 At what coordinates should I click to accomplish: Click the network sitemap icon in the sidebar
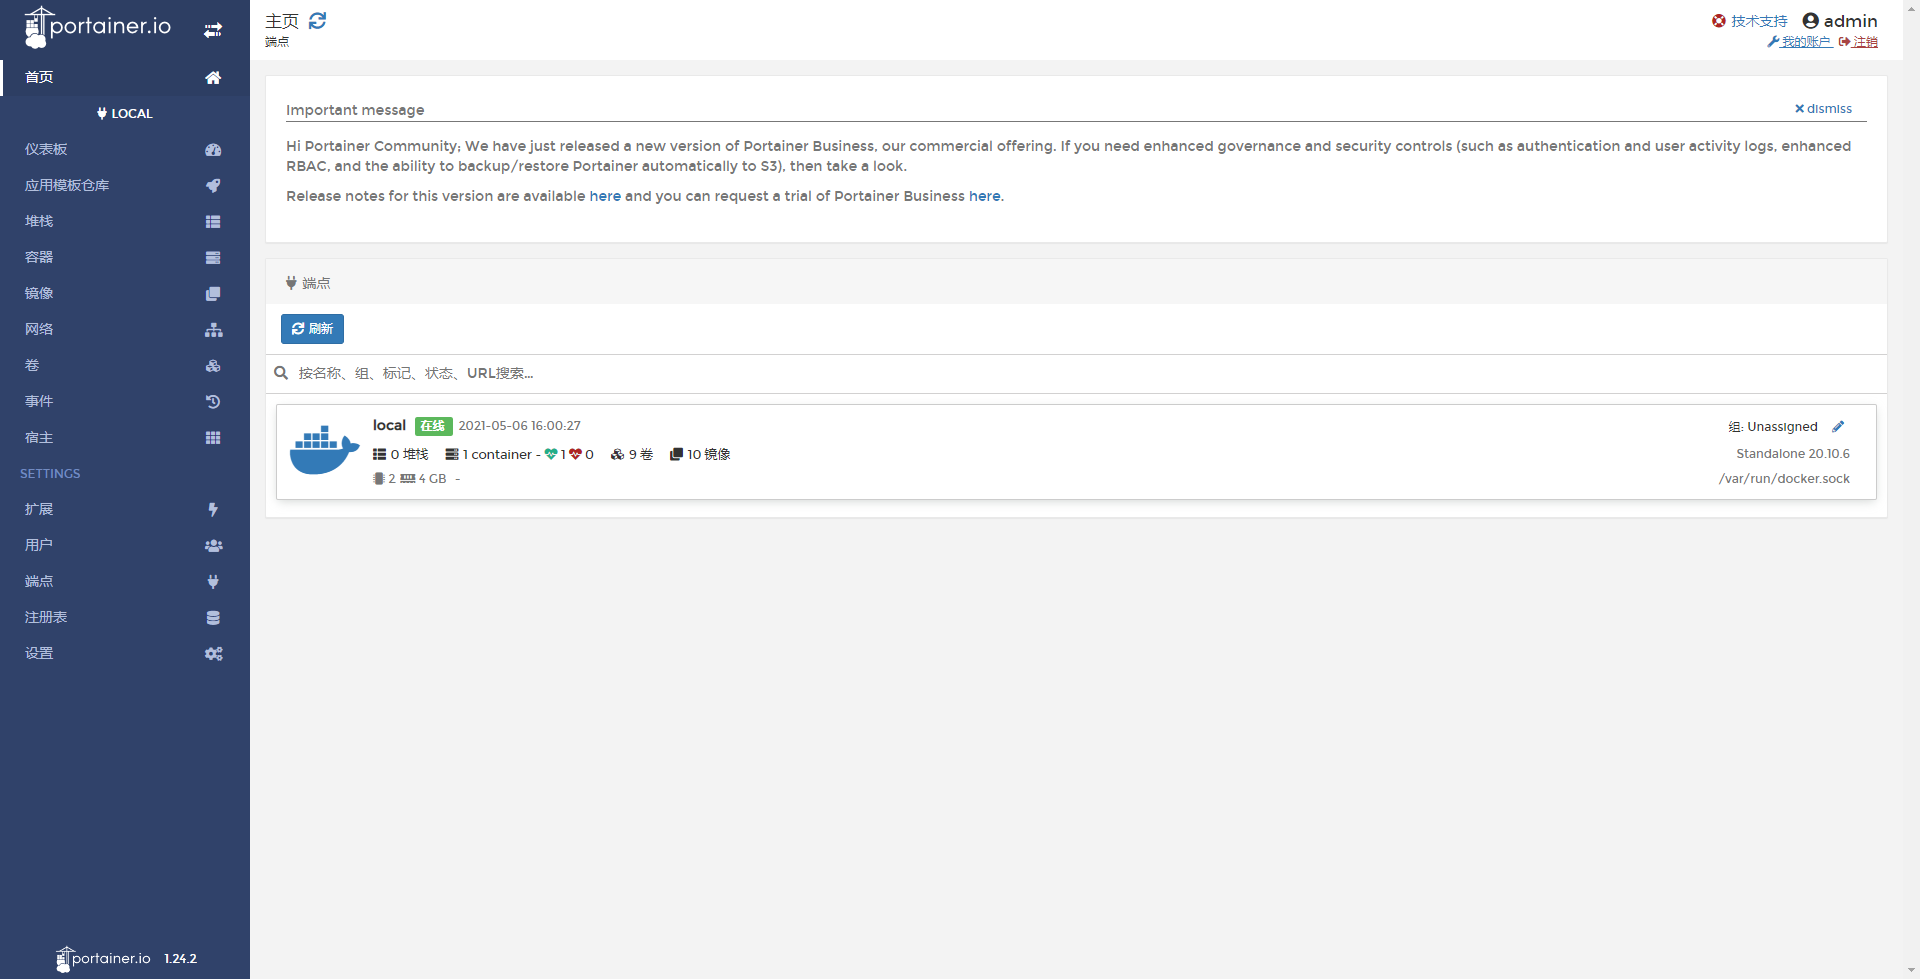click(213, 330)
